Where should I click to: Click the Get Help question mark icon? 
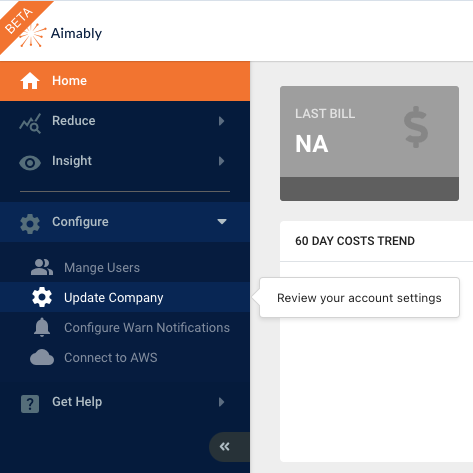(30, 404)
